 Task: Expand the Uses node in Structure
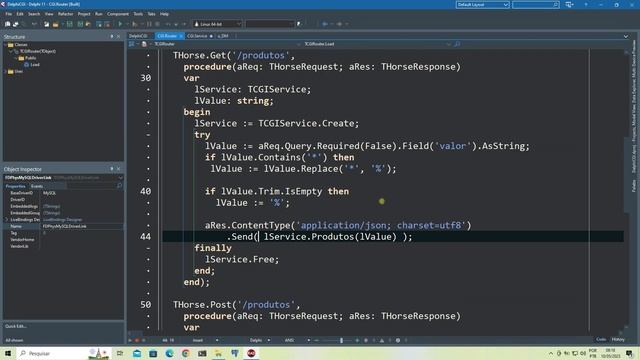(x=6, y=71)
